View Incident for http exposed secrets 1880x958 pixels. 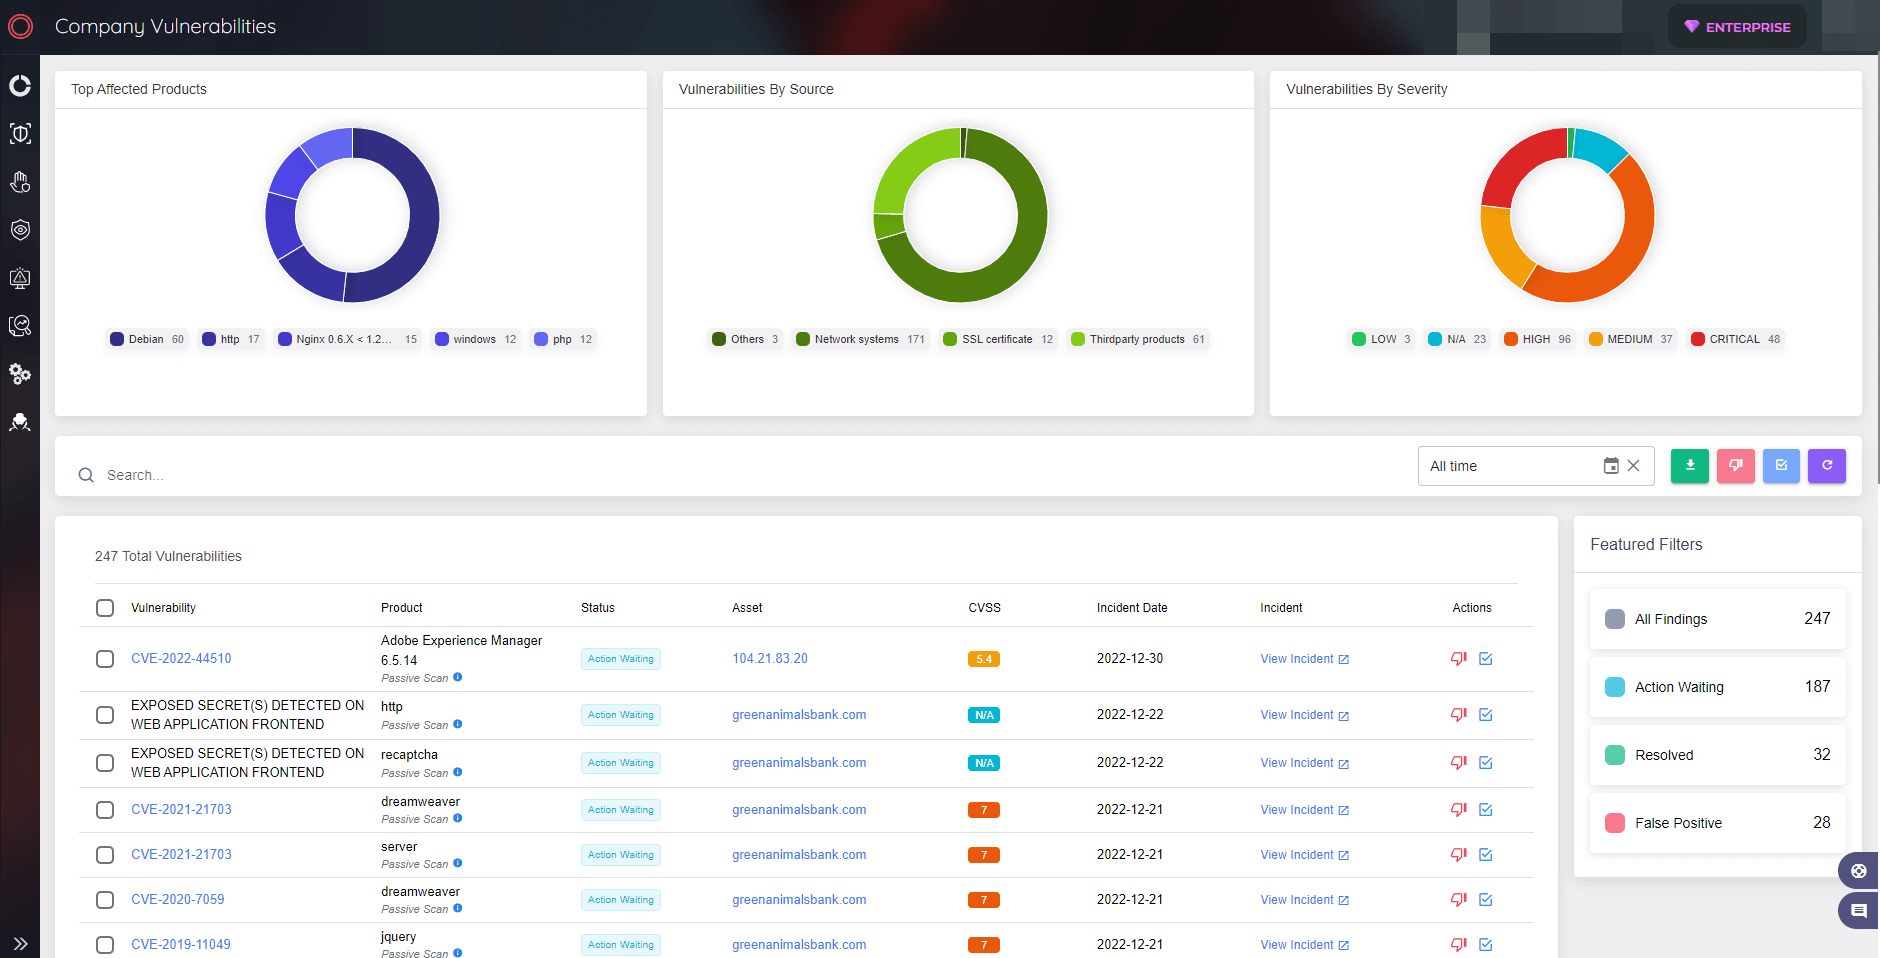(1304, 715)
